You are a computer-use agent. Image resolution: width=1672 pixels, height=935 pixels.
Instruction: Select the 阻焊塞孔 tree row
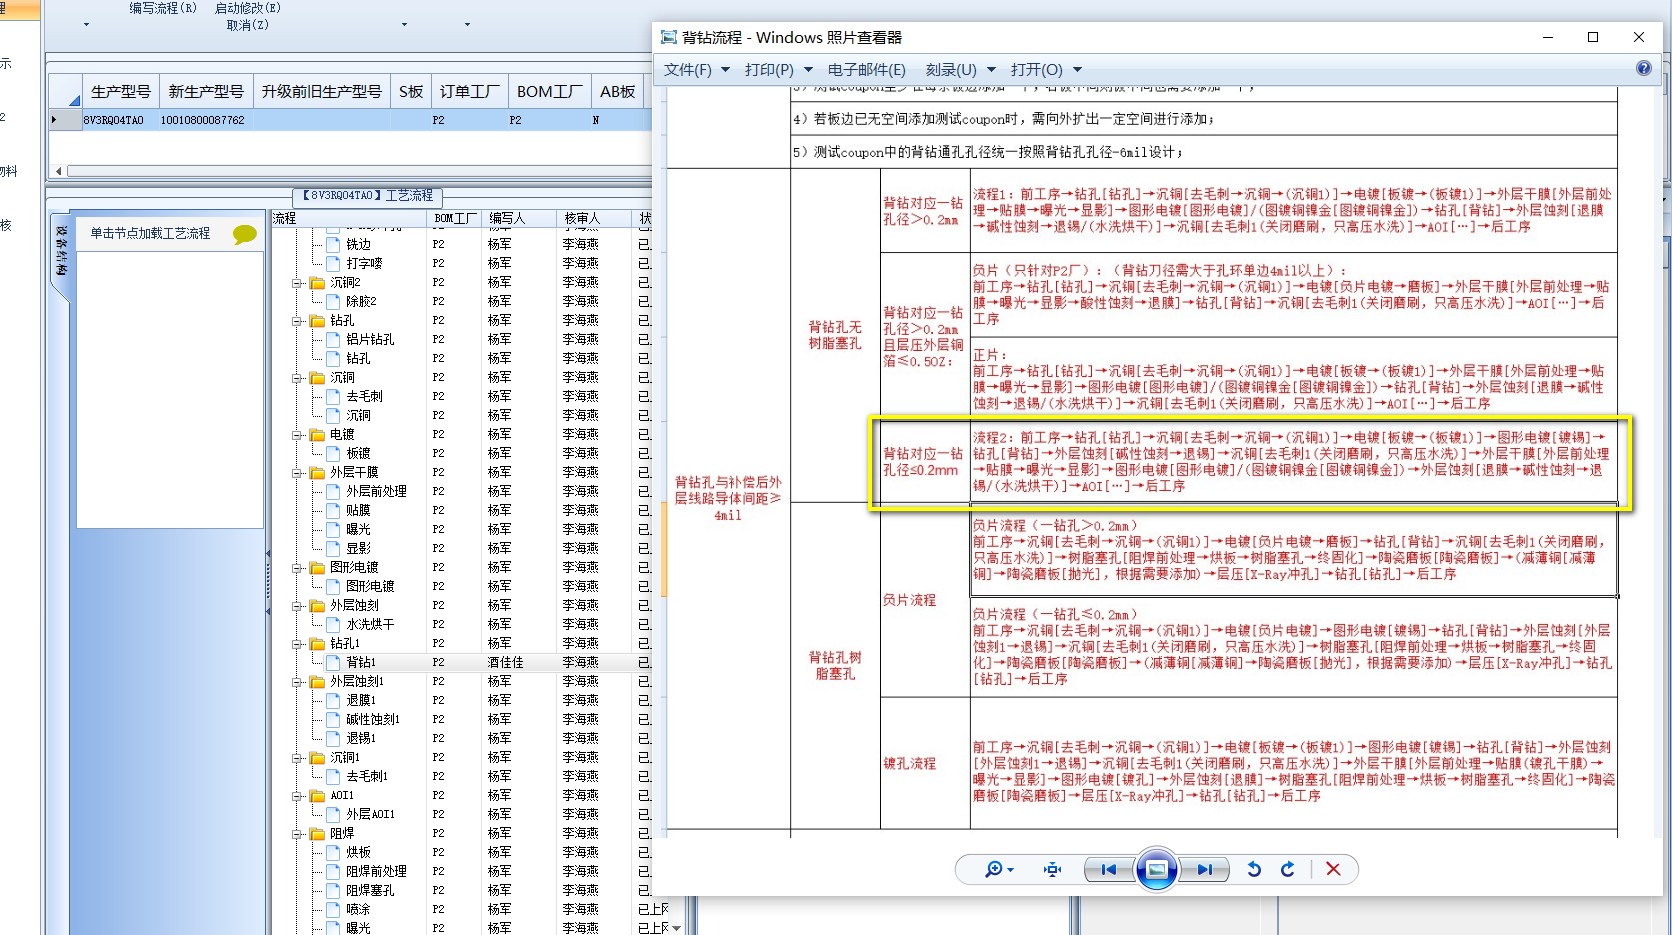point(370,891)
